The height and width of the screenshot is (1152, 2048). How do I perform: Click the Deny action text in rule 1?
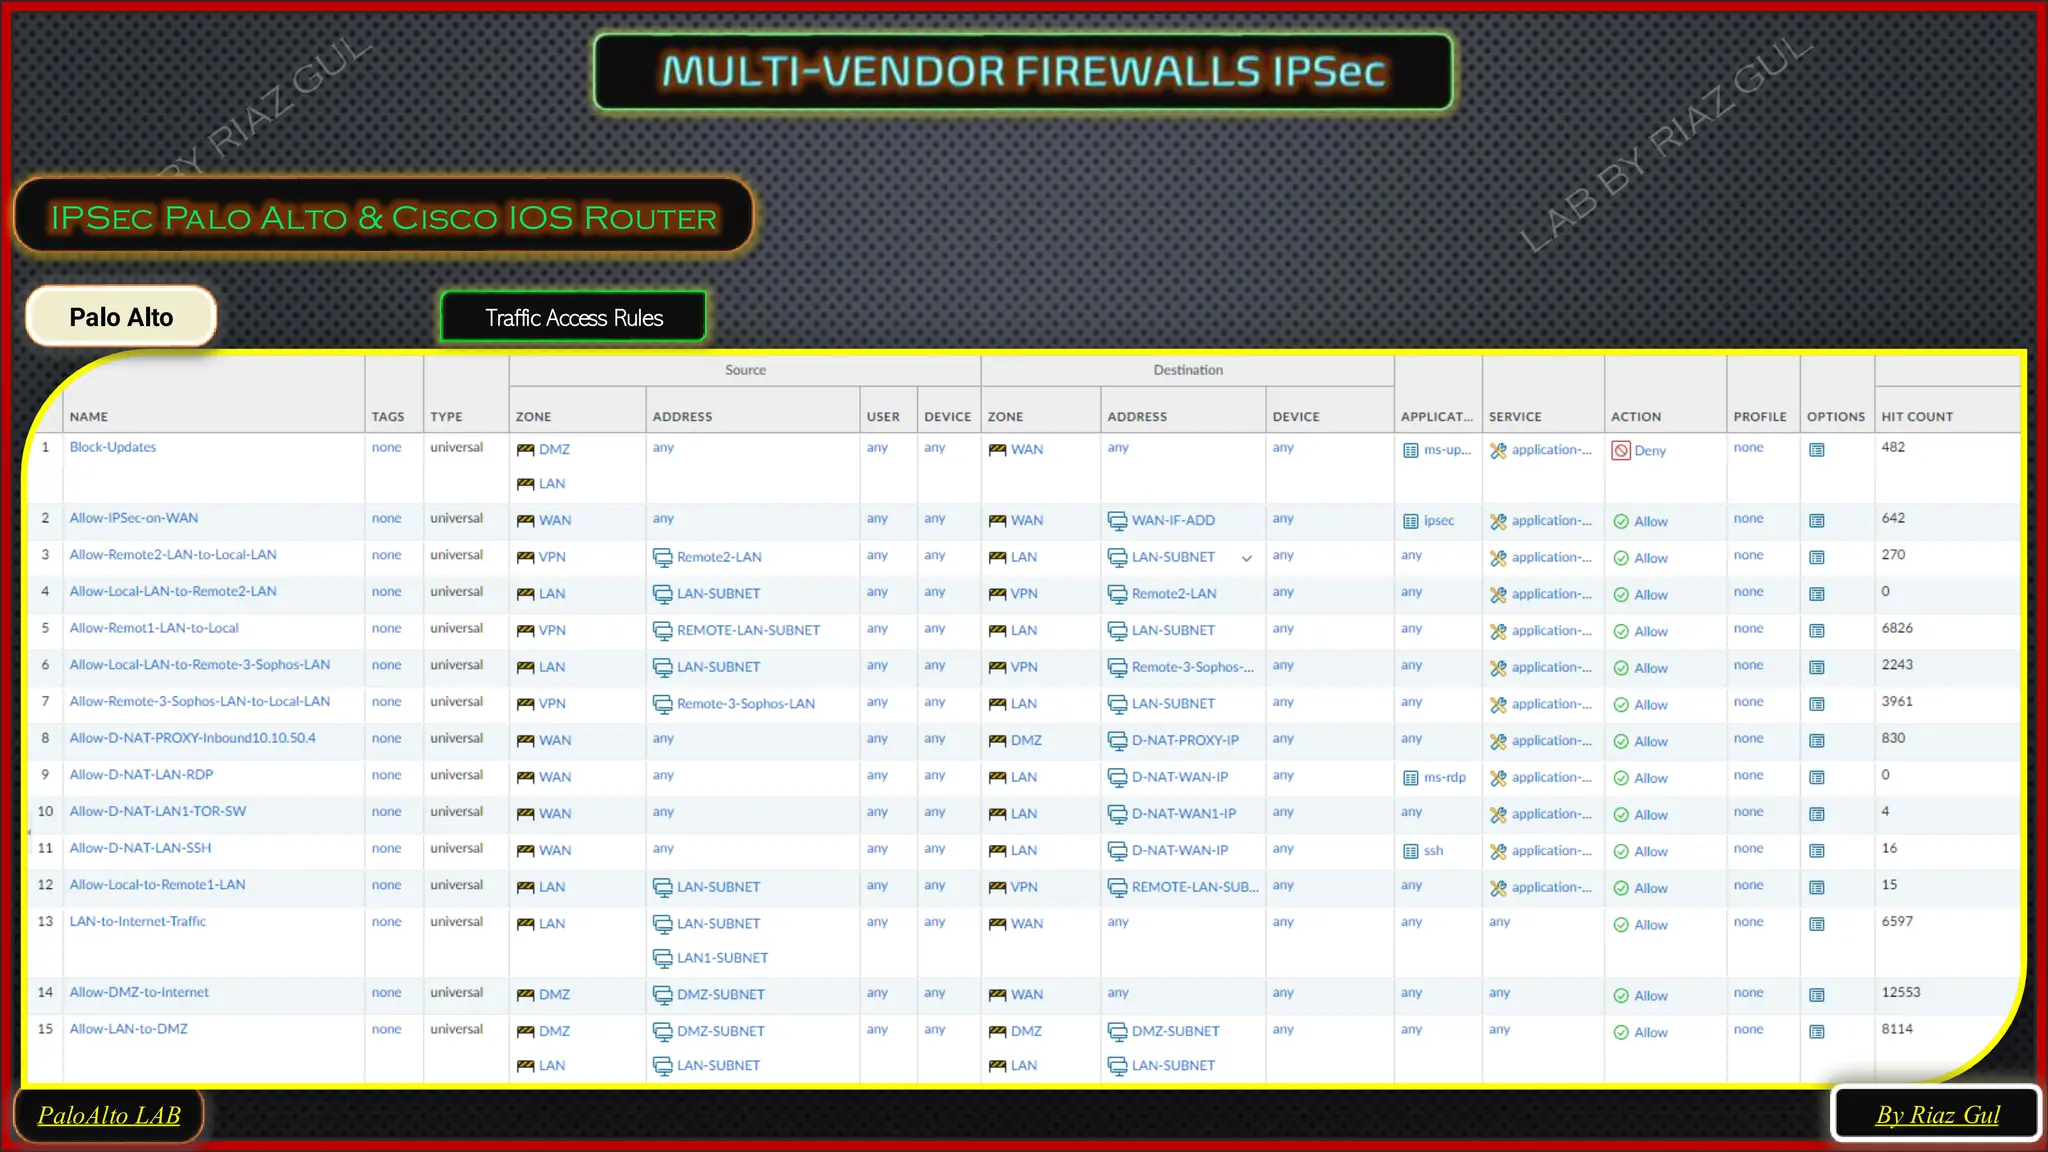pos(1650,451)
